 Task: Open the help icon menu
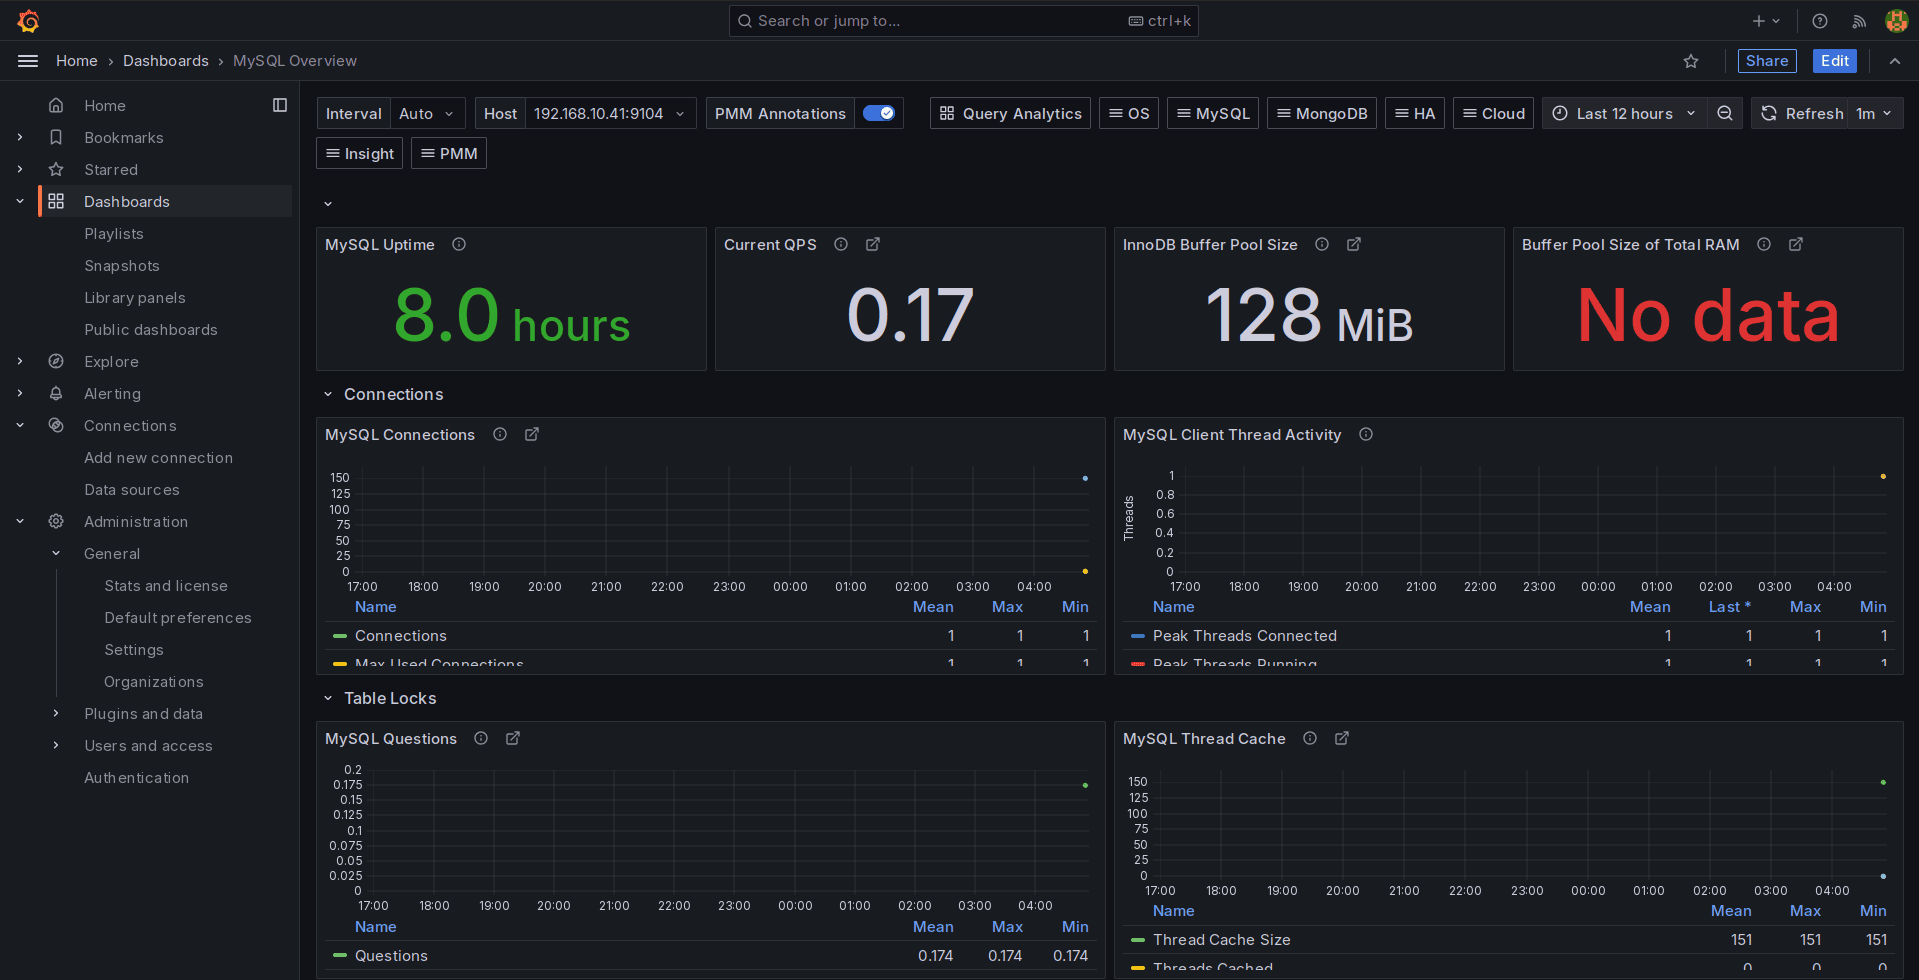[1819, 20]
